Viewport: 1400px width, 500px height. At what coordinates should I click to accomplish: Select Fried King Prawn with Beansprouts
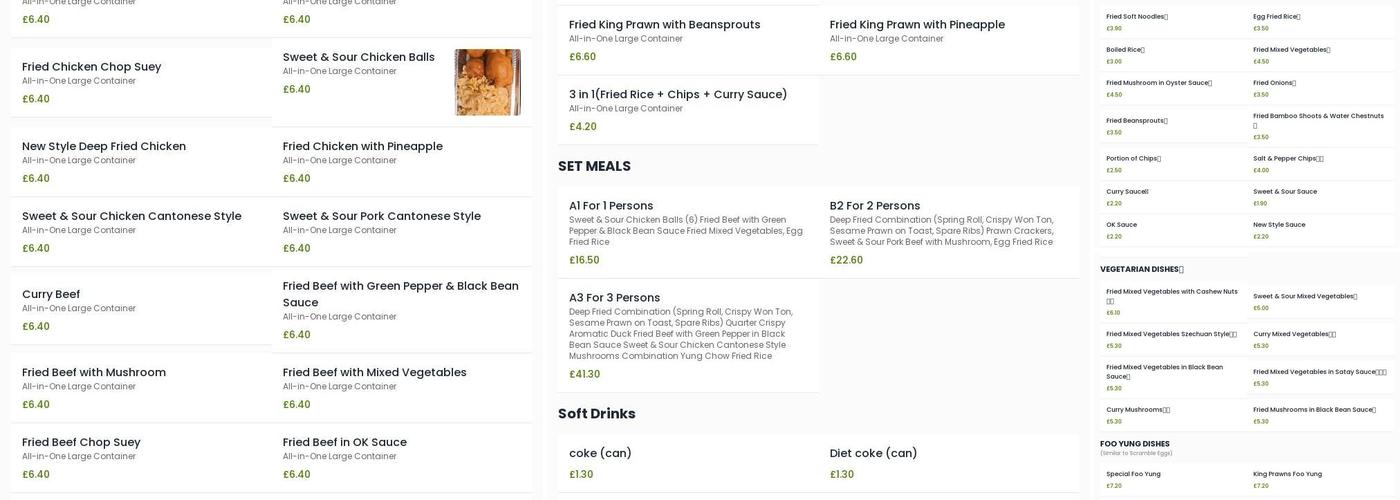(664, 25)
